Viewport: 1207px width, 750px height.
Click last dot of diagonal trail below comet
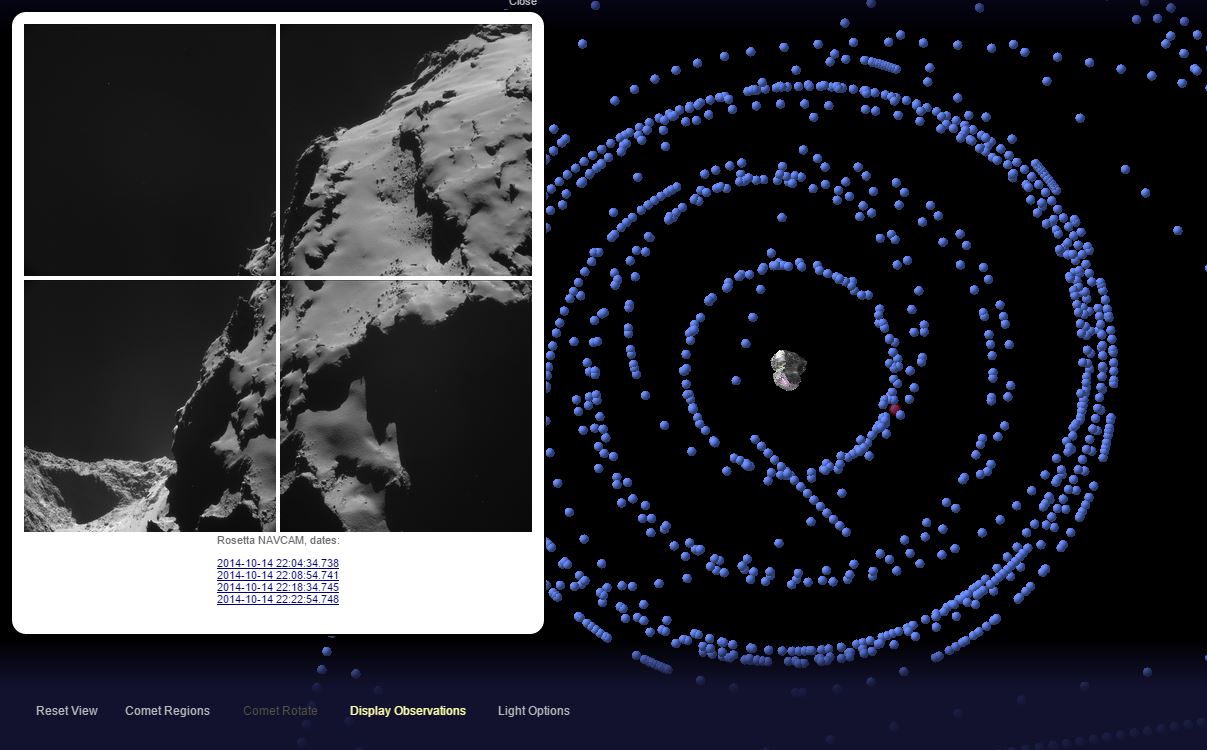pyautogui.click(x=846, y=531)
